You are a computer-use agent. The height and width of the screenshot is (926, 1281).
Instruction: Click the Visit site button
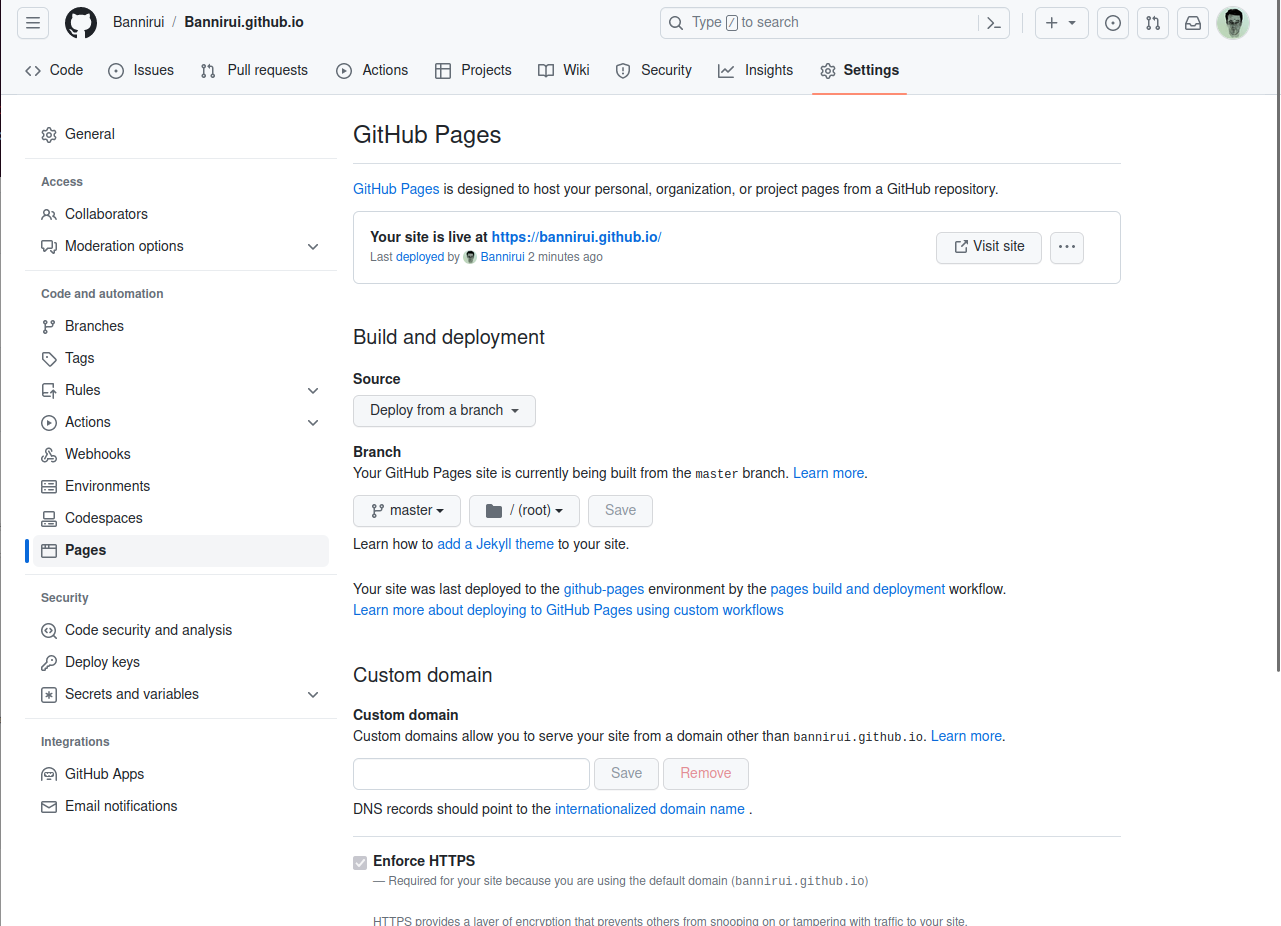coord(988,247)
